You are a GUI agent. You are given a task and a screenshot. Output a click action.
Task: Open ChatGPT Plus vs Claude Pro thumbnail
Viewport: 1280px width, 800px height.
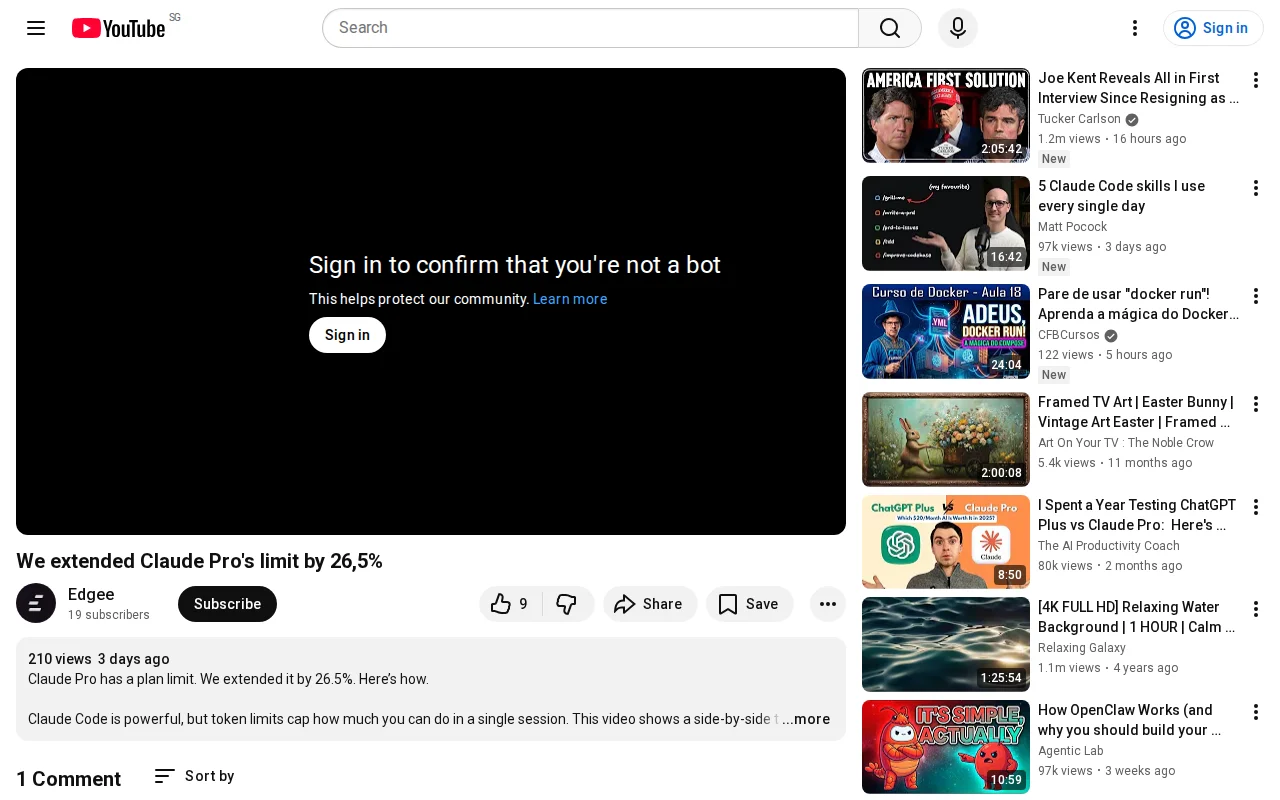click(x=946, y=542)
